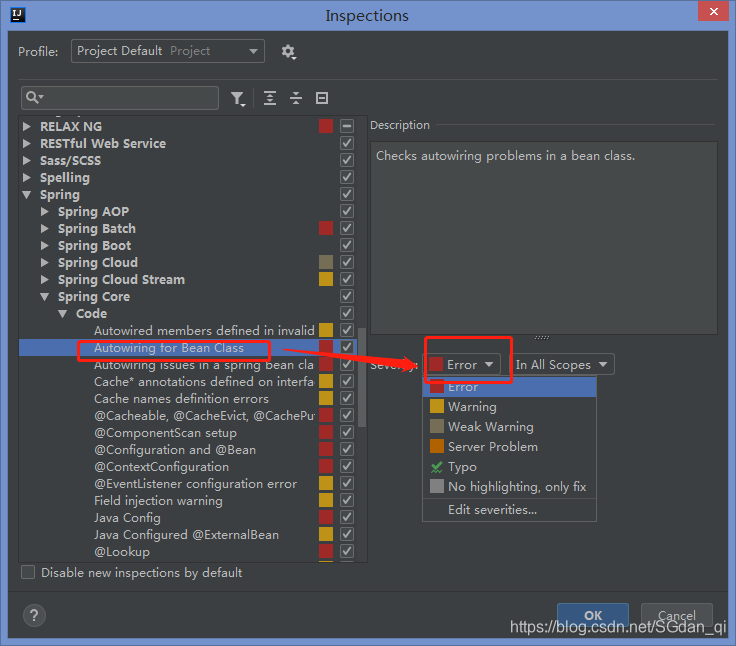This screenshot has width=736, height=646.
Task: Click the inspection tree vertical scrollbar
Action: click(x=362, y=377)
